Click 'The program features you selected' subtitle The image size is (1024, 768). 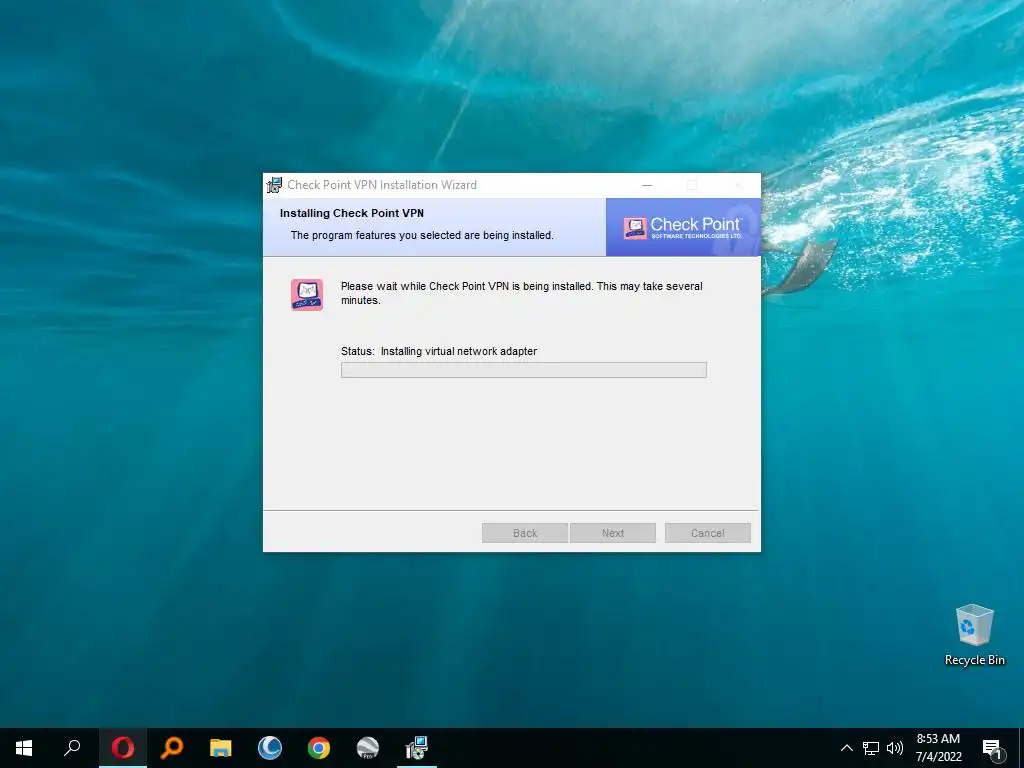pos(422,235)
